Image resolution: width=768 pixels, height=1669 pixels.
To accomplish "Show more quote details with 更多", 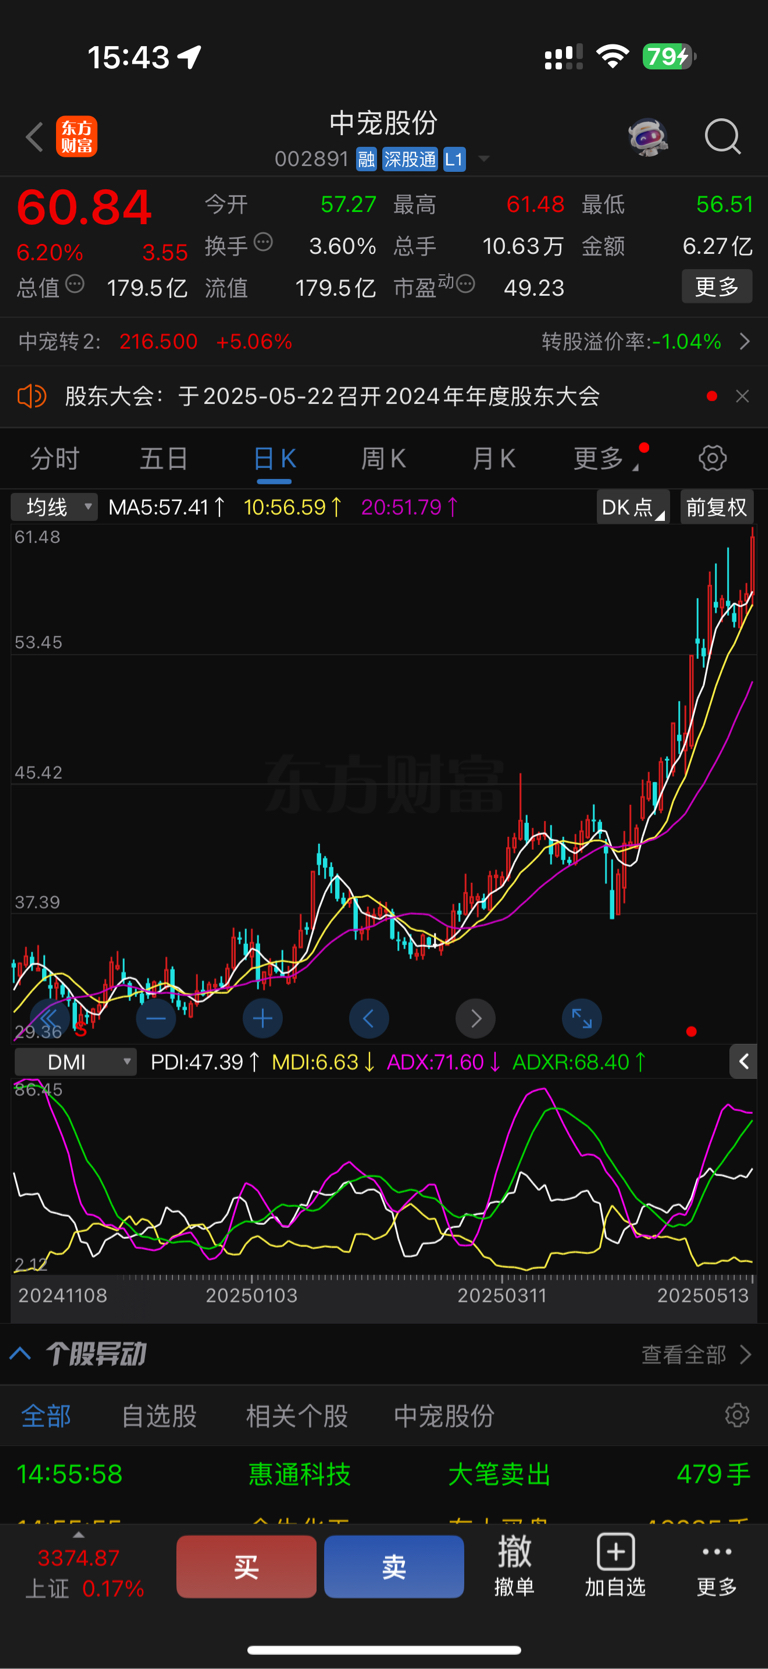I will [x=717, y=287].
